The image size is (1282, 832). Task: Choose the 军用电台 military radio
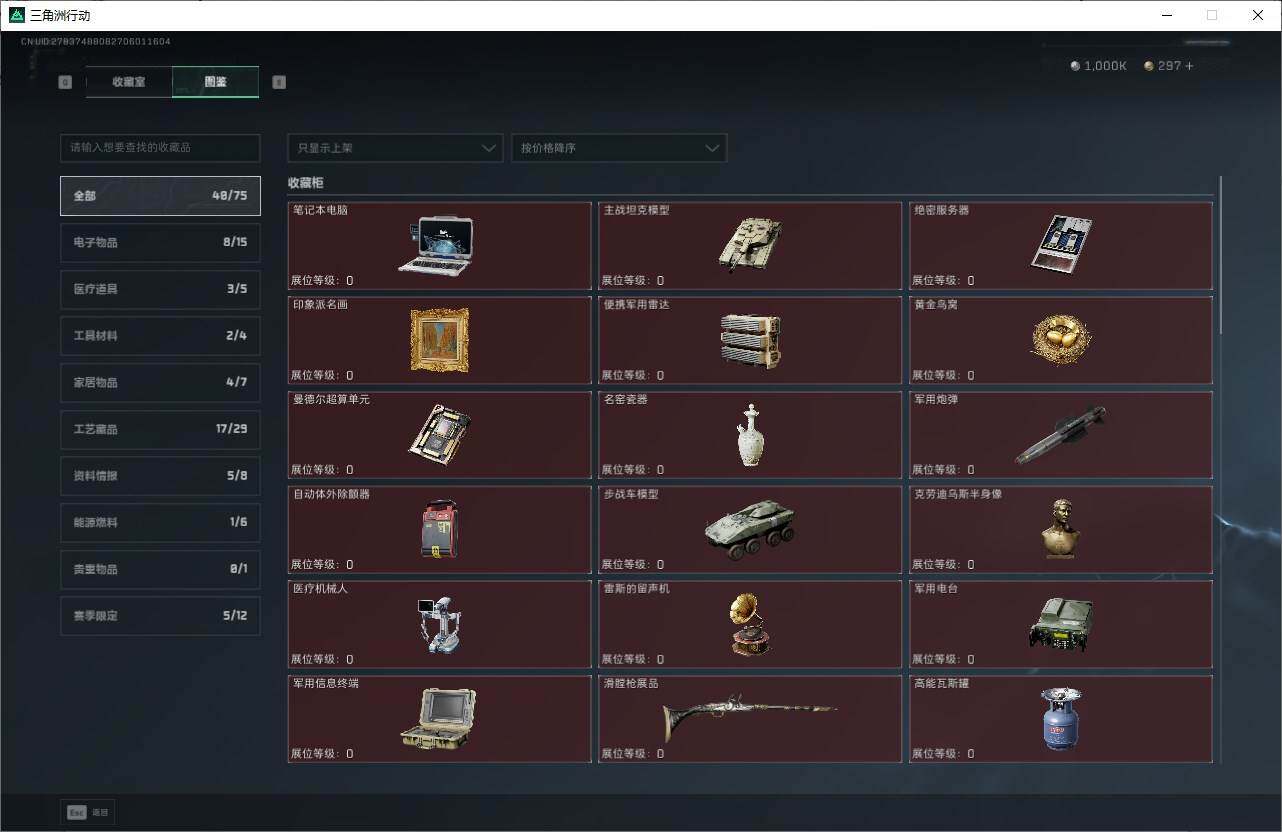[x=1061, y=624]
